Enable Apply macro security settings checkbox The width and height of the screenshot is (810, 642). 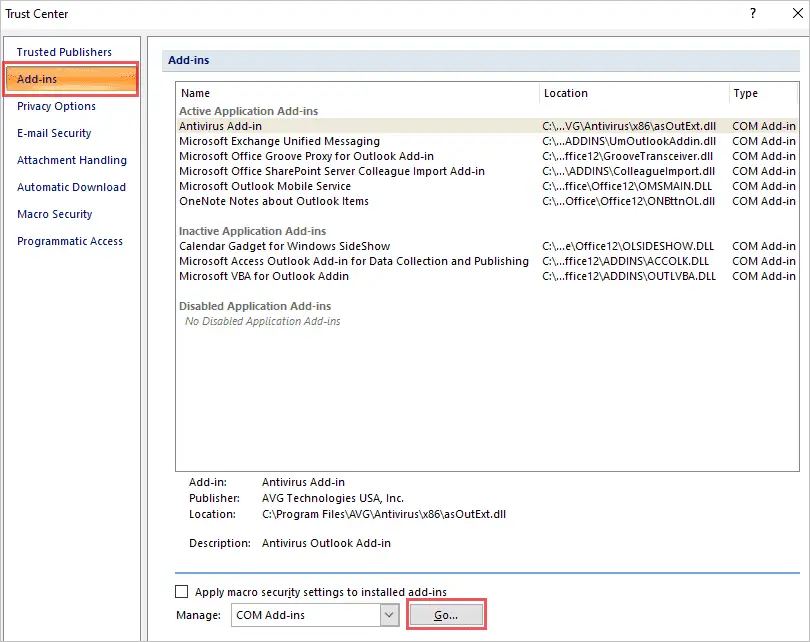point(181,591)
